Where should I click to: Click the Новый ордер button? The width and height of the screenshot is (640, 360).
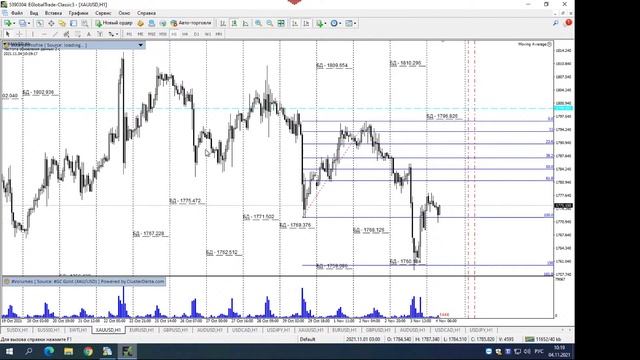[x=114, y=23]
